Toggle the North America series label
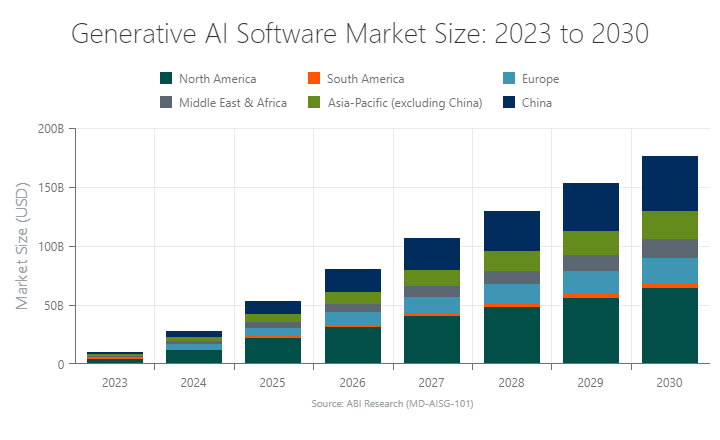720x440 pixels. (217, 79)
